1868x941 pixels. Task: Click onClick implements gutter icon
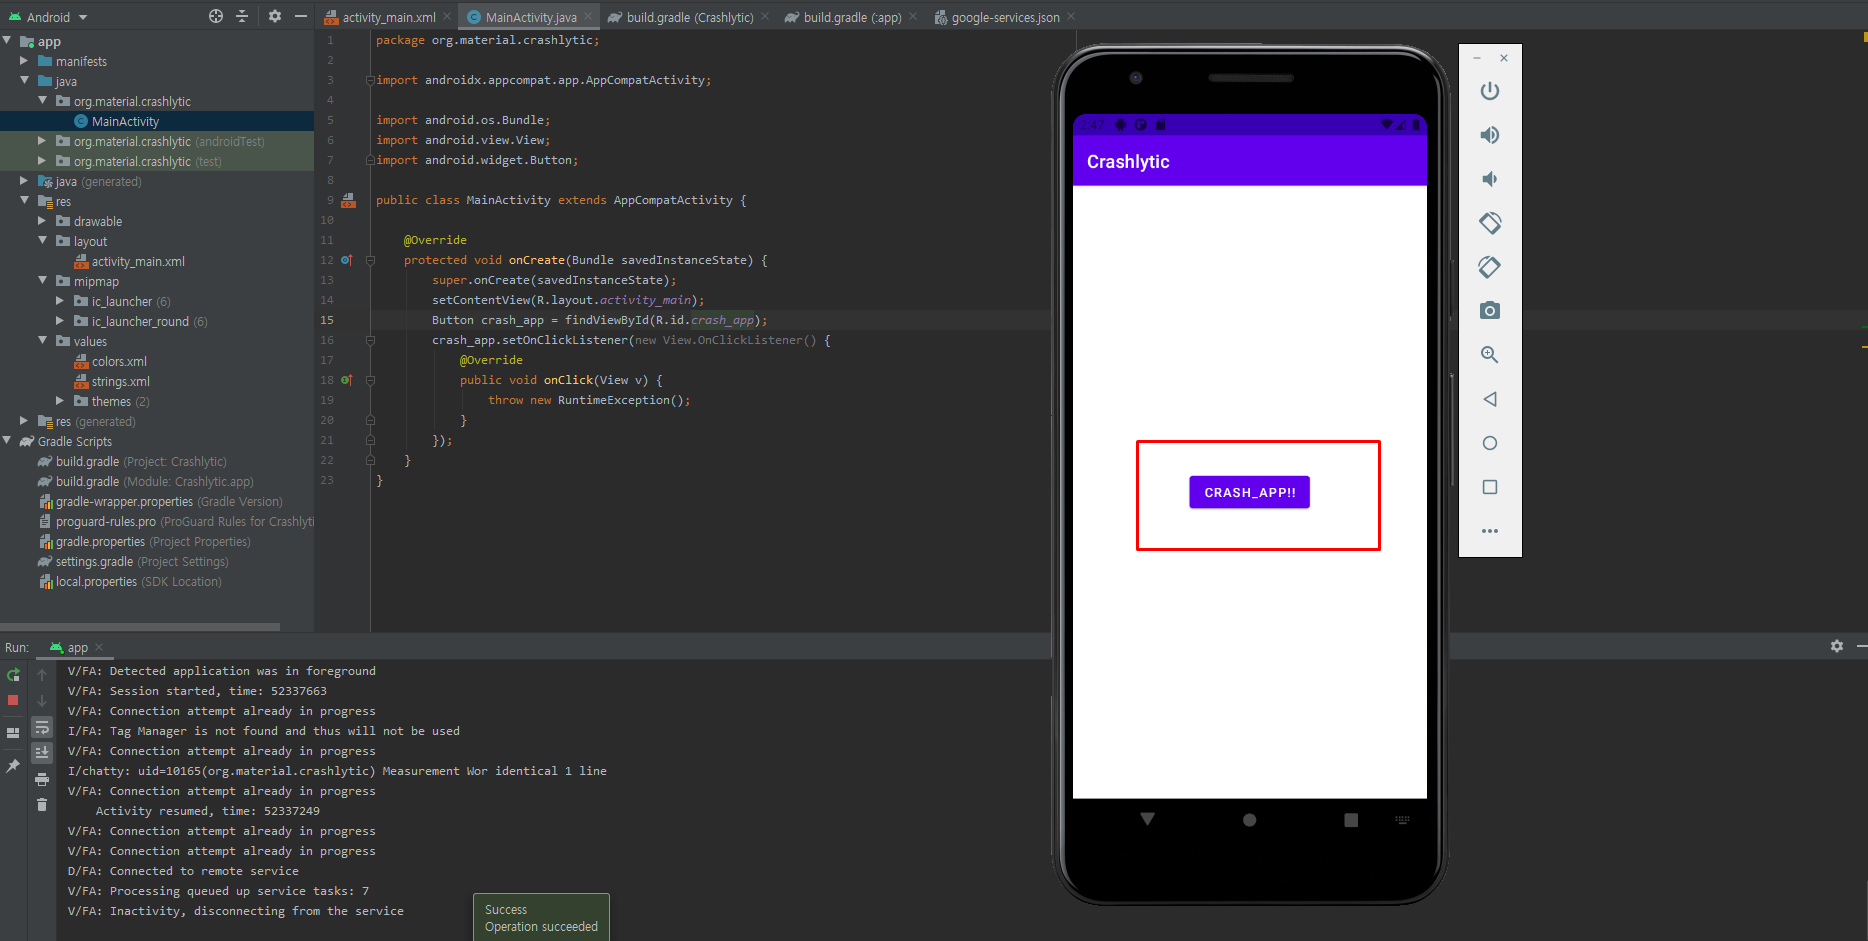pos(347,380)
